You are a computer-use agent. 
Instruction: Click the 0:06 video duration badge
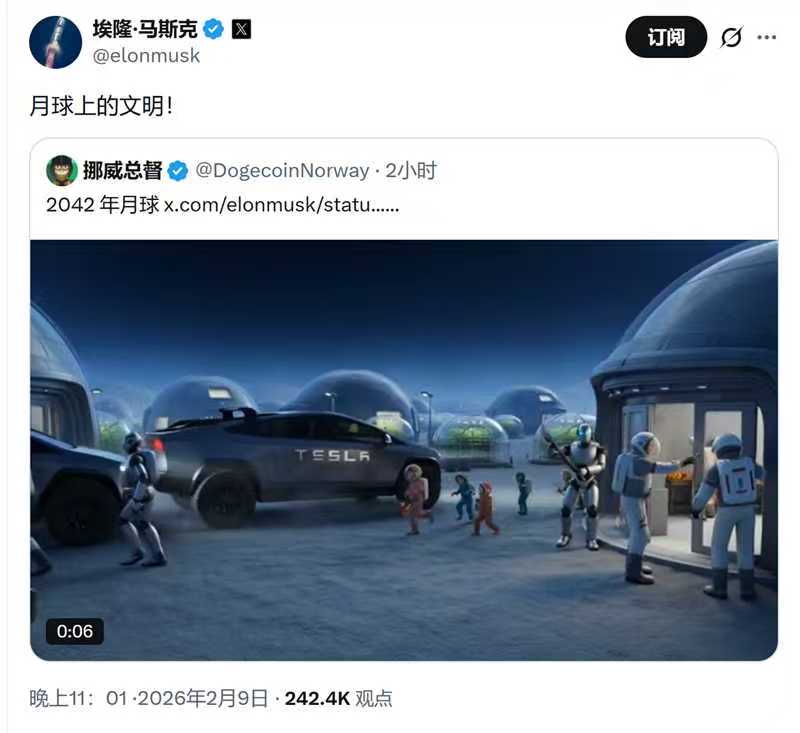click(74, 631)
